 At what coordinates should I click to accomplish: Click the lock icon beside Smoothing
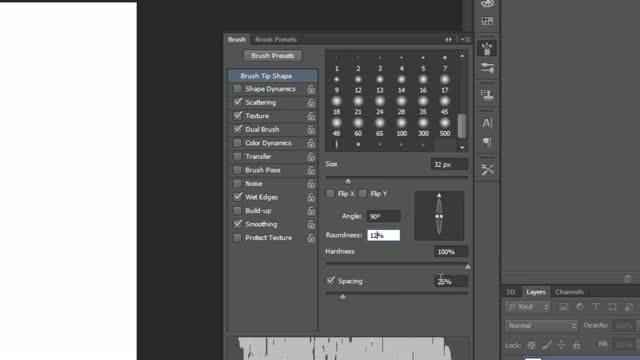pyautogui.click(x=311, y=224)
